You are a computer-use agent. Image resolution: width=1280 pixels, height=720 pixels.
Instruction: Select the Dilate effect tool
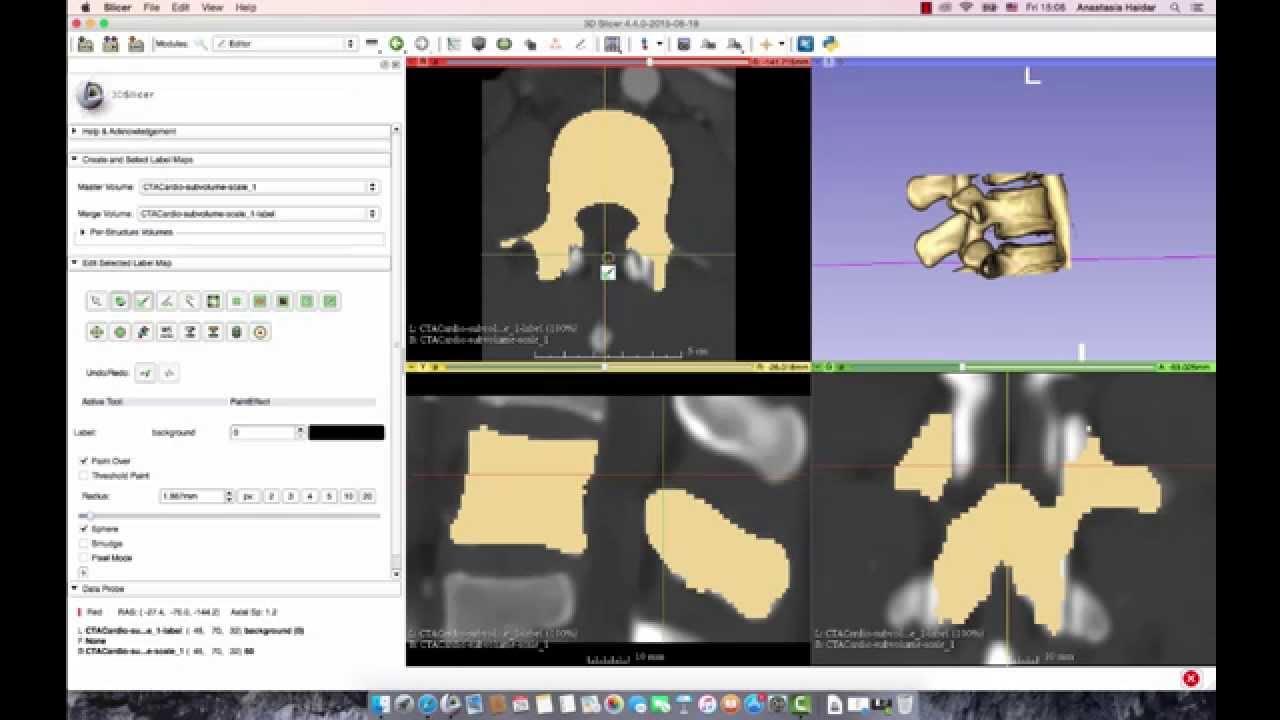click(120, 332)
